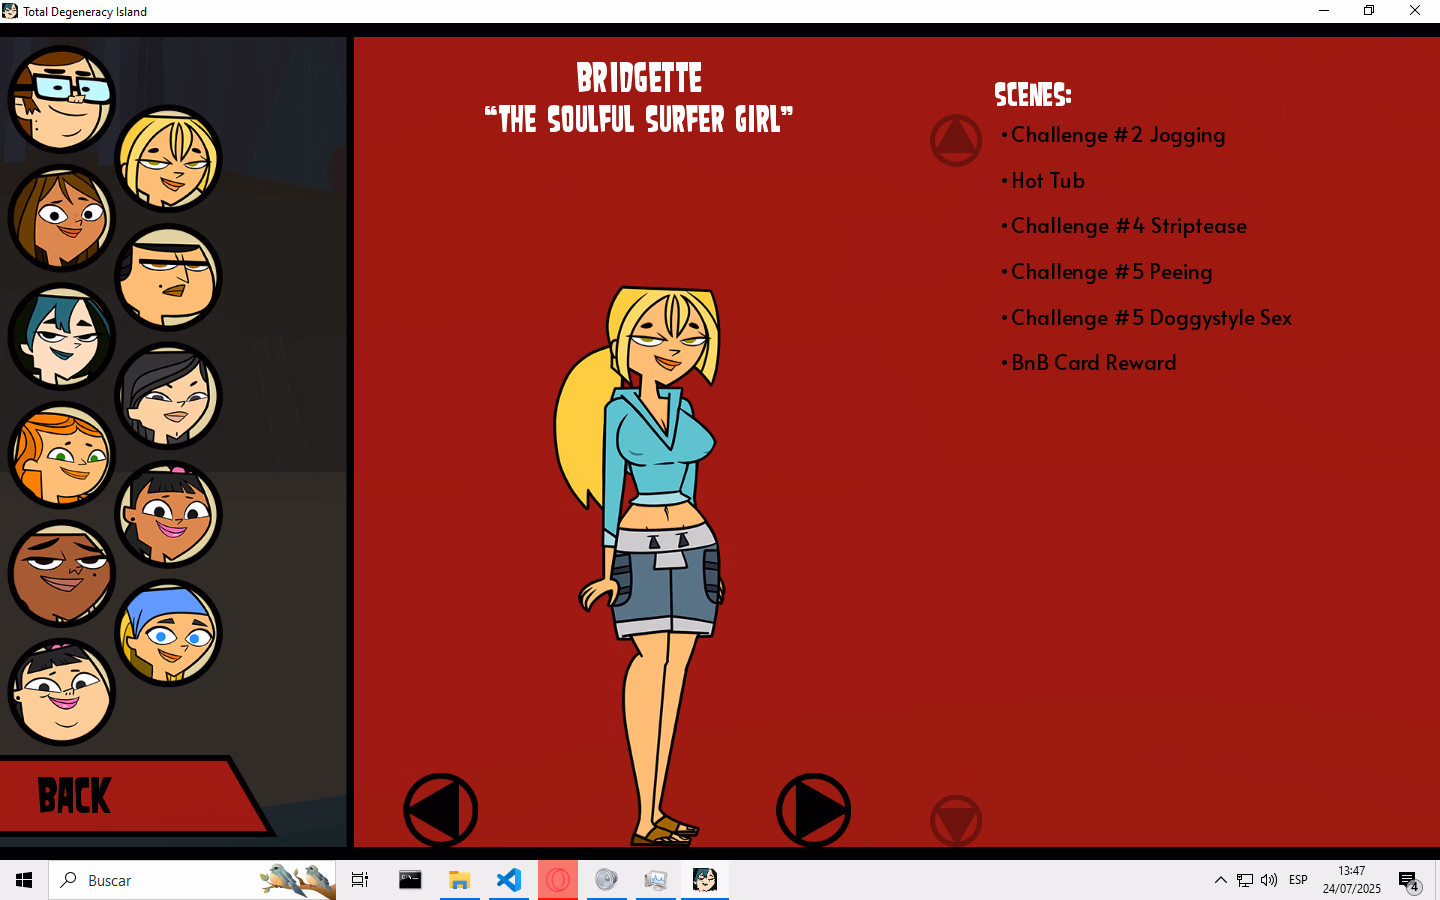Restore down the game window
1440x900 pixels.
tap(1369, 11)
